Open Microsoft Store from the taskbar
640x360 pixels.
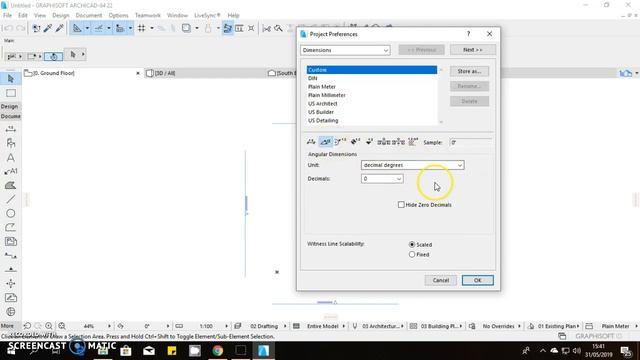[126, 351]
